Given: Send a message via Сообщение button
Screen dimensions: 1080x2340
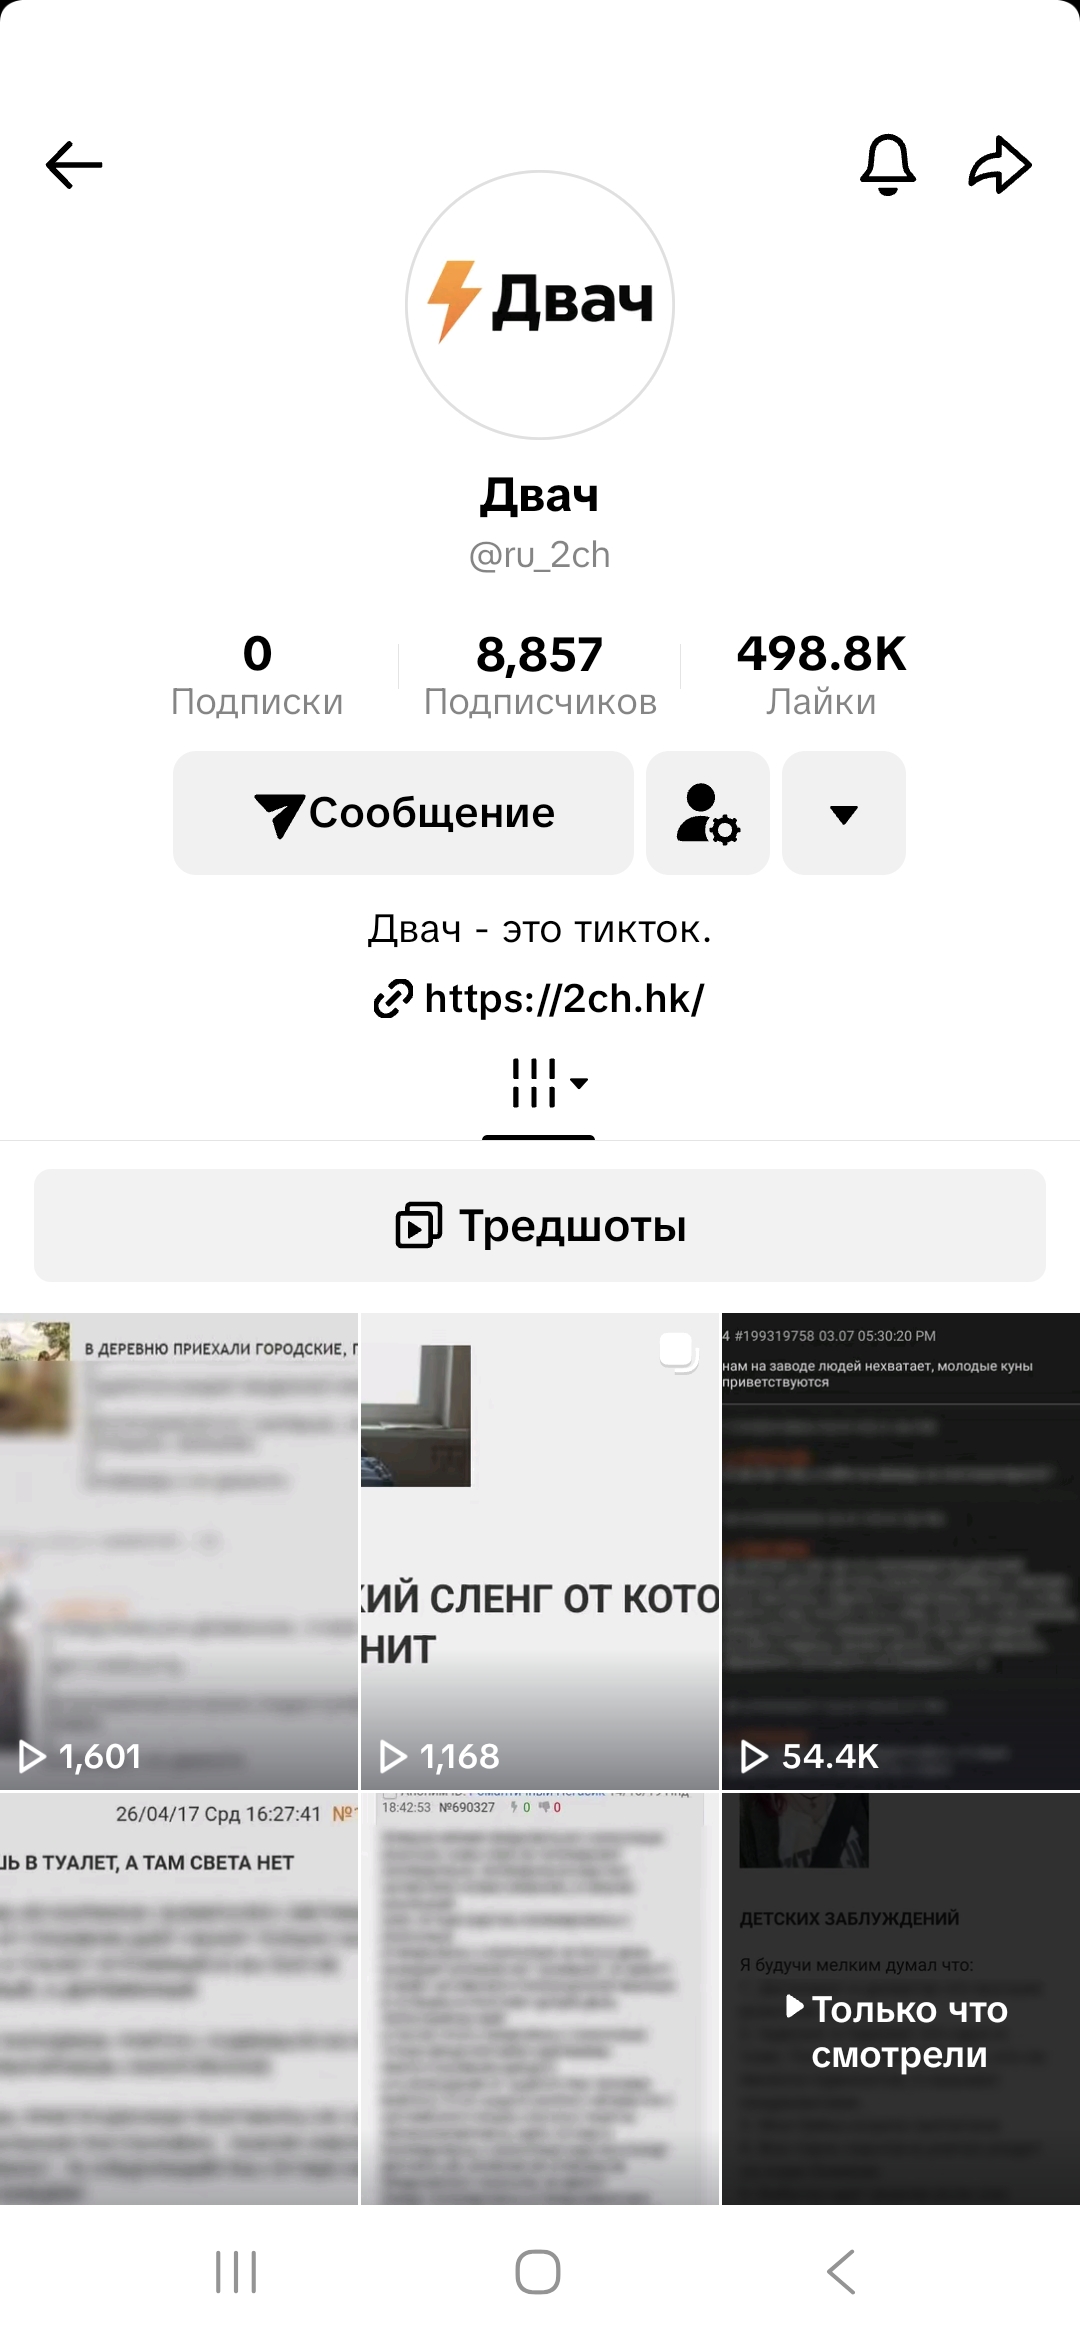Looking at the screenshot, I should (403, 813).
